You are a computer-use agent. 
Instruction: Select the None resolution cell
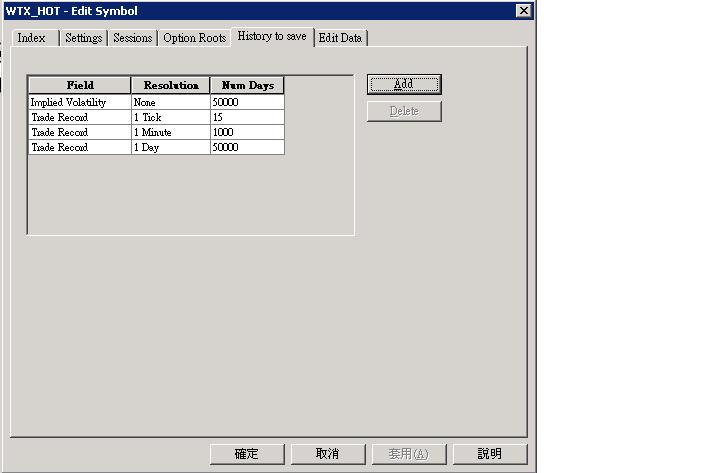tap(171, 102)
